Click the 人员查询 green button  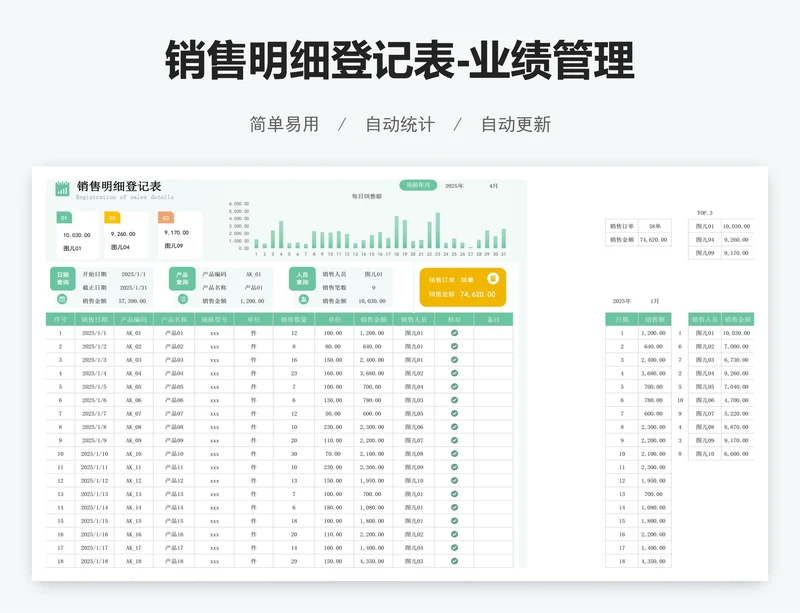click(x=302, y=279)
